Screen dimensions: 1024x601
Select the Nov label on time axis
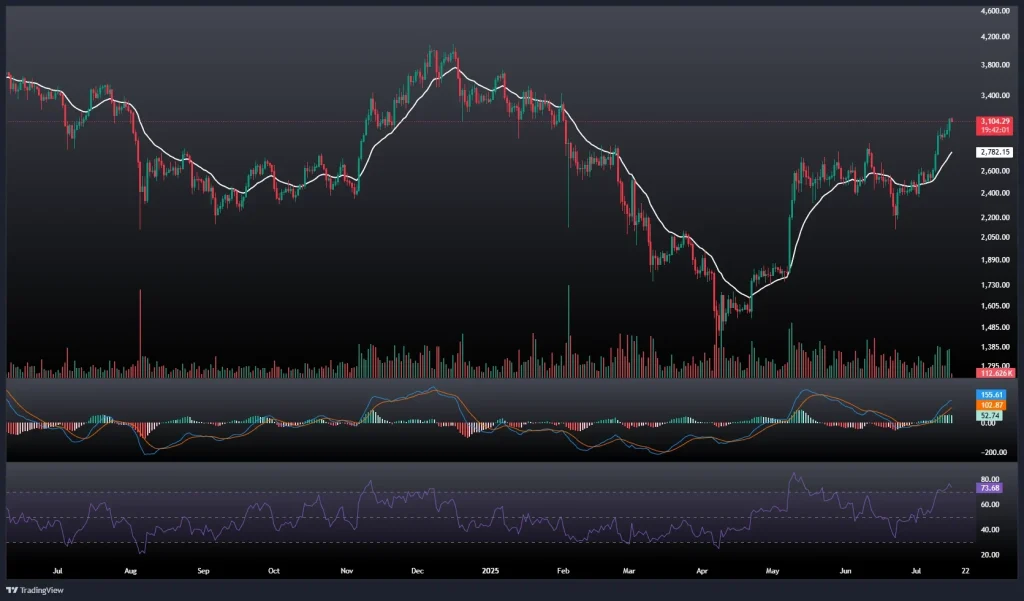(348, 573)
